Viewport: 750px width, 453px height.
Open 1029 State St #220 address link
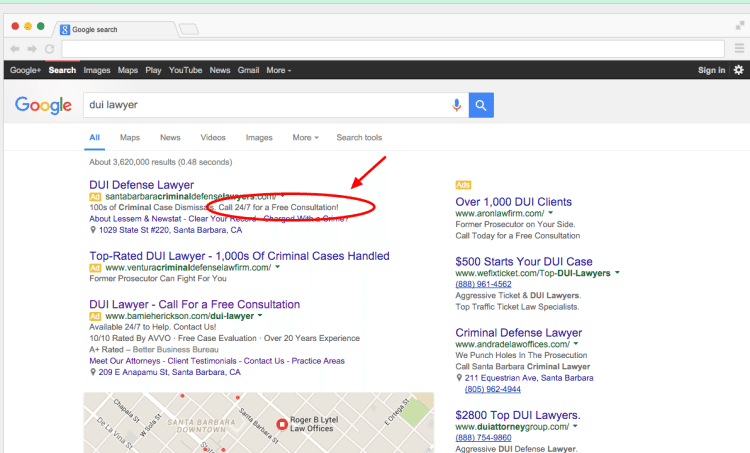click(170, 230)
